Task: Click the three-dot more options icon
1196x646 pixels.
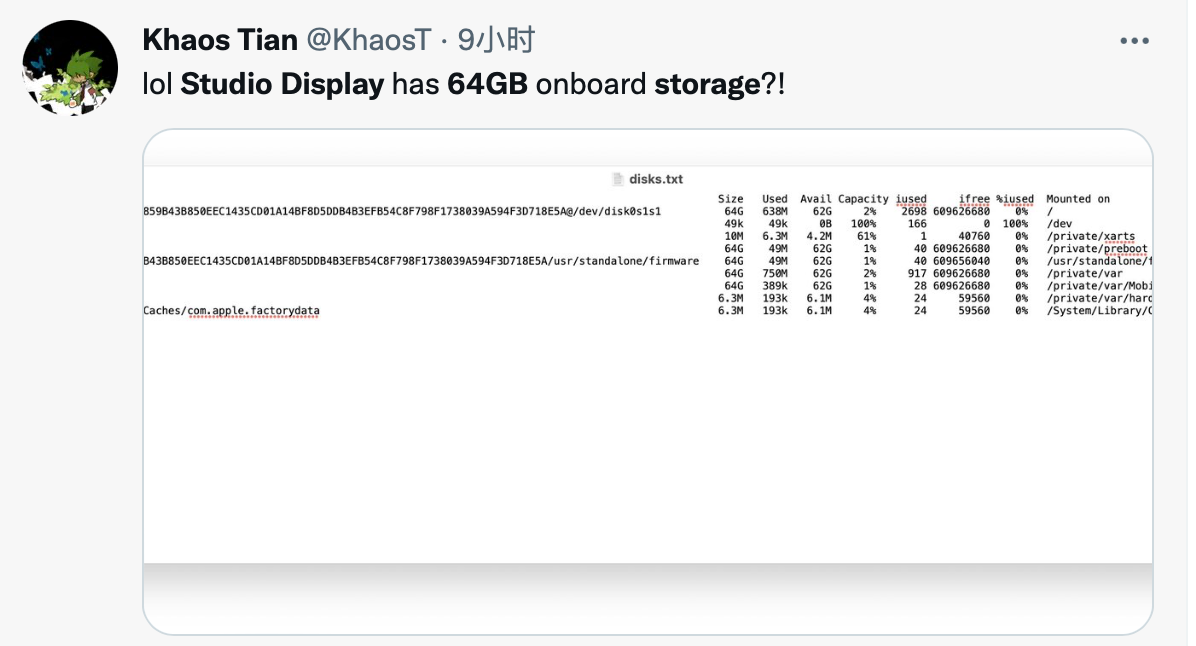Action: (1134, 41)
